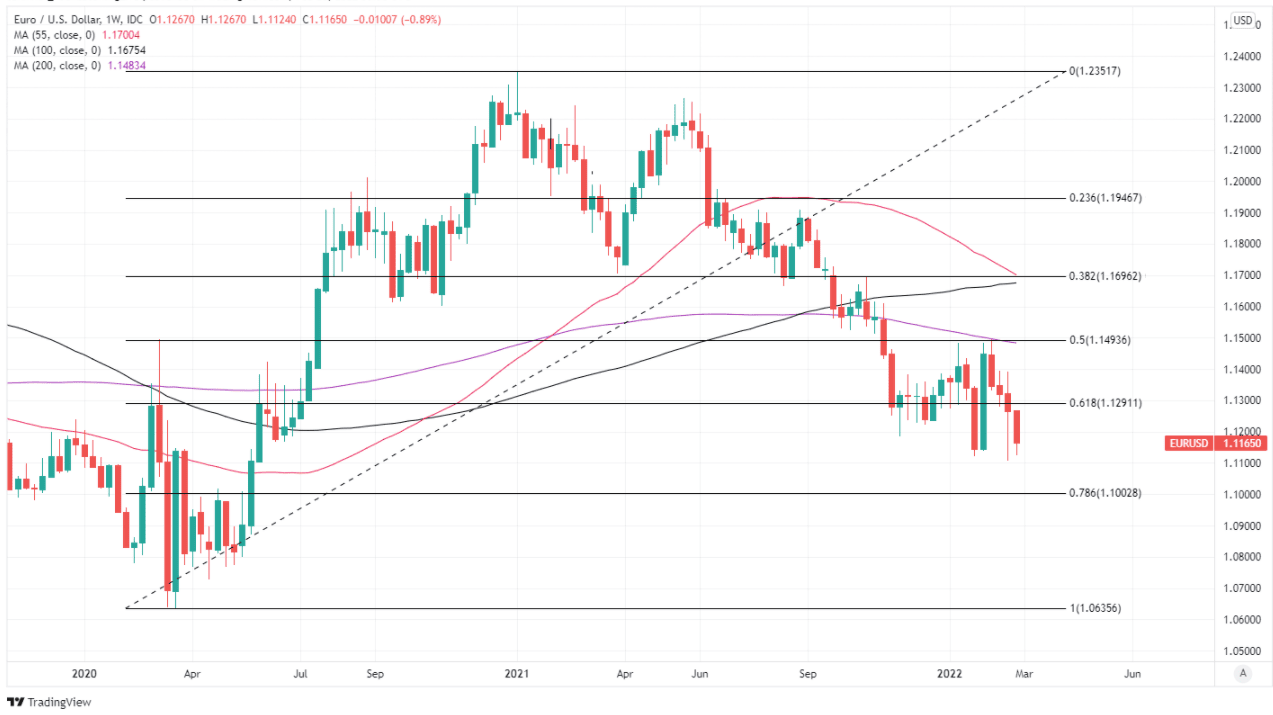Click the 0.382(1.16962) Fibonacci level label
This screenshot has width=1273, height=715.
pos(1106,276)
